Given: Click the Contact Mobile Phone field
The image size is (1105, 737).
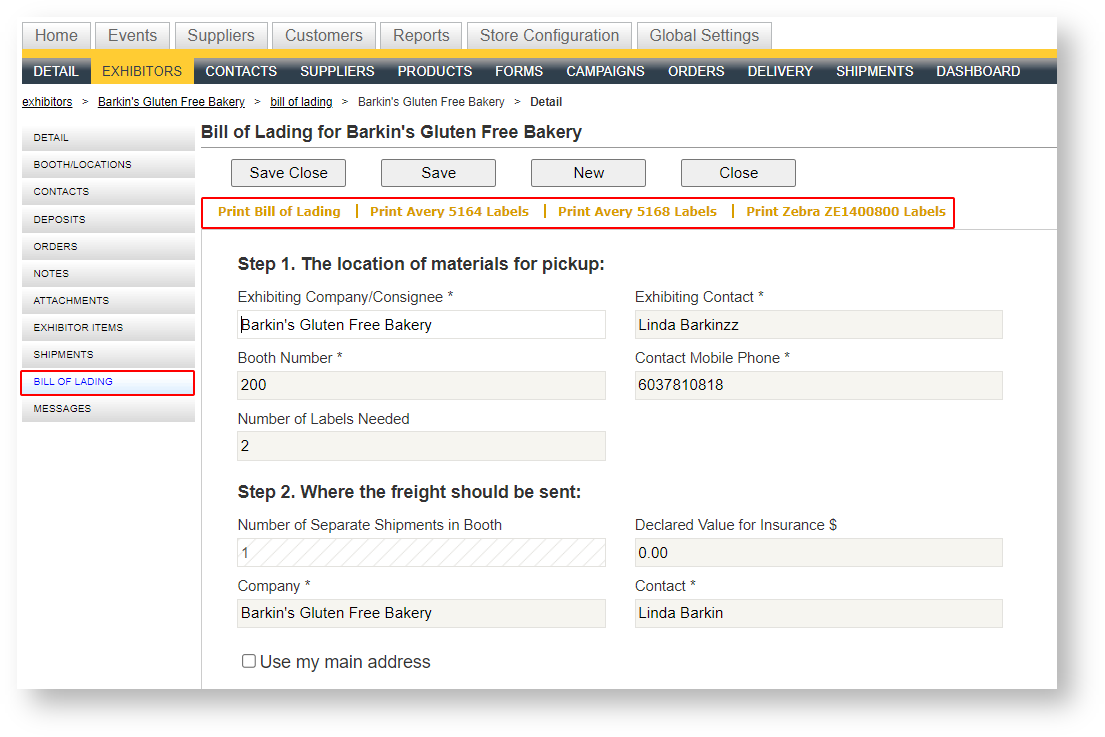Looking at the screenshot, I should point(818,386).
